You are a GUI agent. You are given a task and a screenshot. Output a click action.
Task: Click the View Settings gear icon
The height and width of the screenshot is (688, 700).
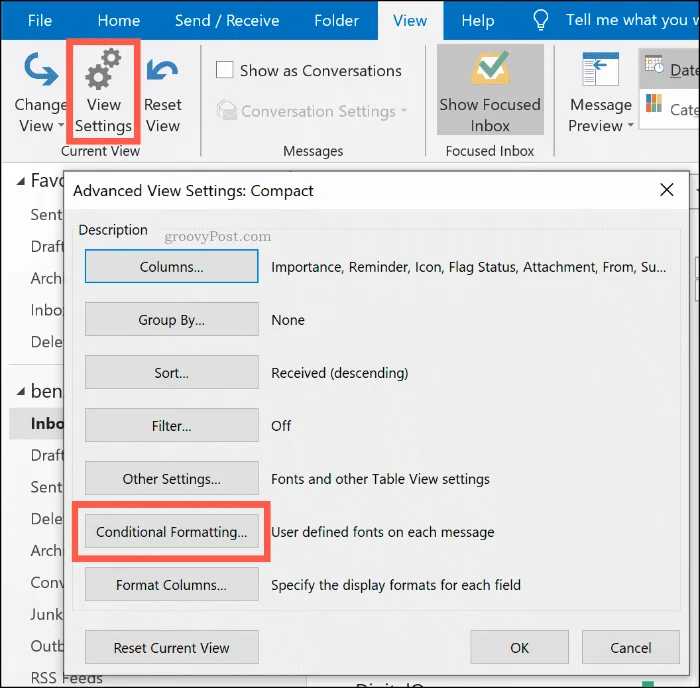(104, 71)
